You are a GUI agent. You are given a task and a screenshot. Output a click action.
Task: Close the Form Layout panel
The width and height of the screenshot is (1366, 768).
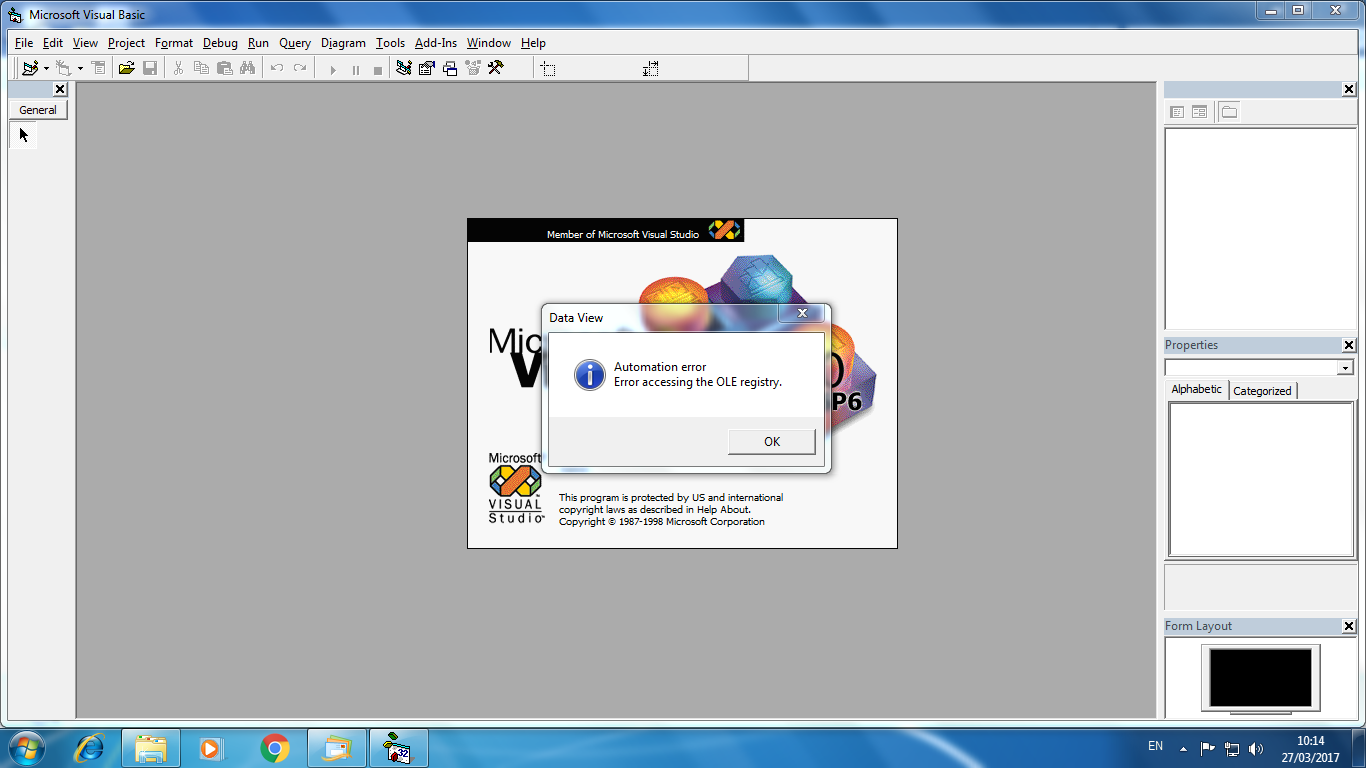pos(1349,626)
